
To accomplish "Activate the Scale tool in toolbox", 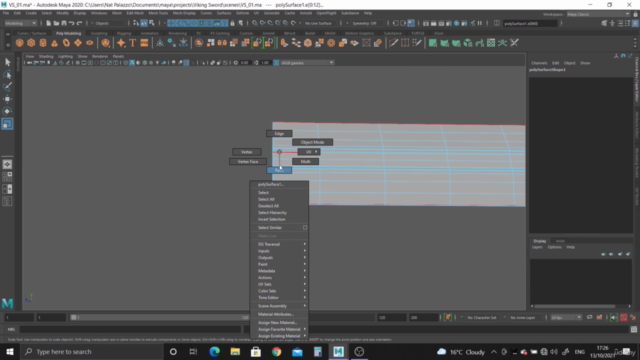I will click(x=7, y=124).
